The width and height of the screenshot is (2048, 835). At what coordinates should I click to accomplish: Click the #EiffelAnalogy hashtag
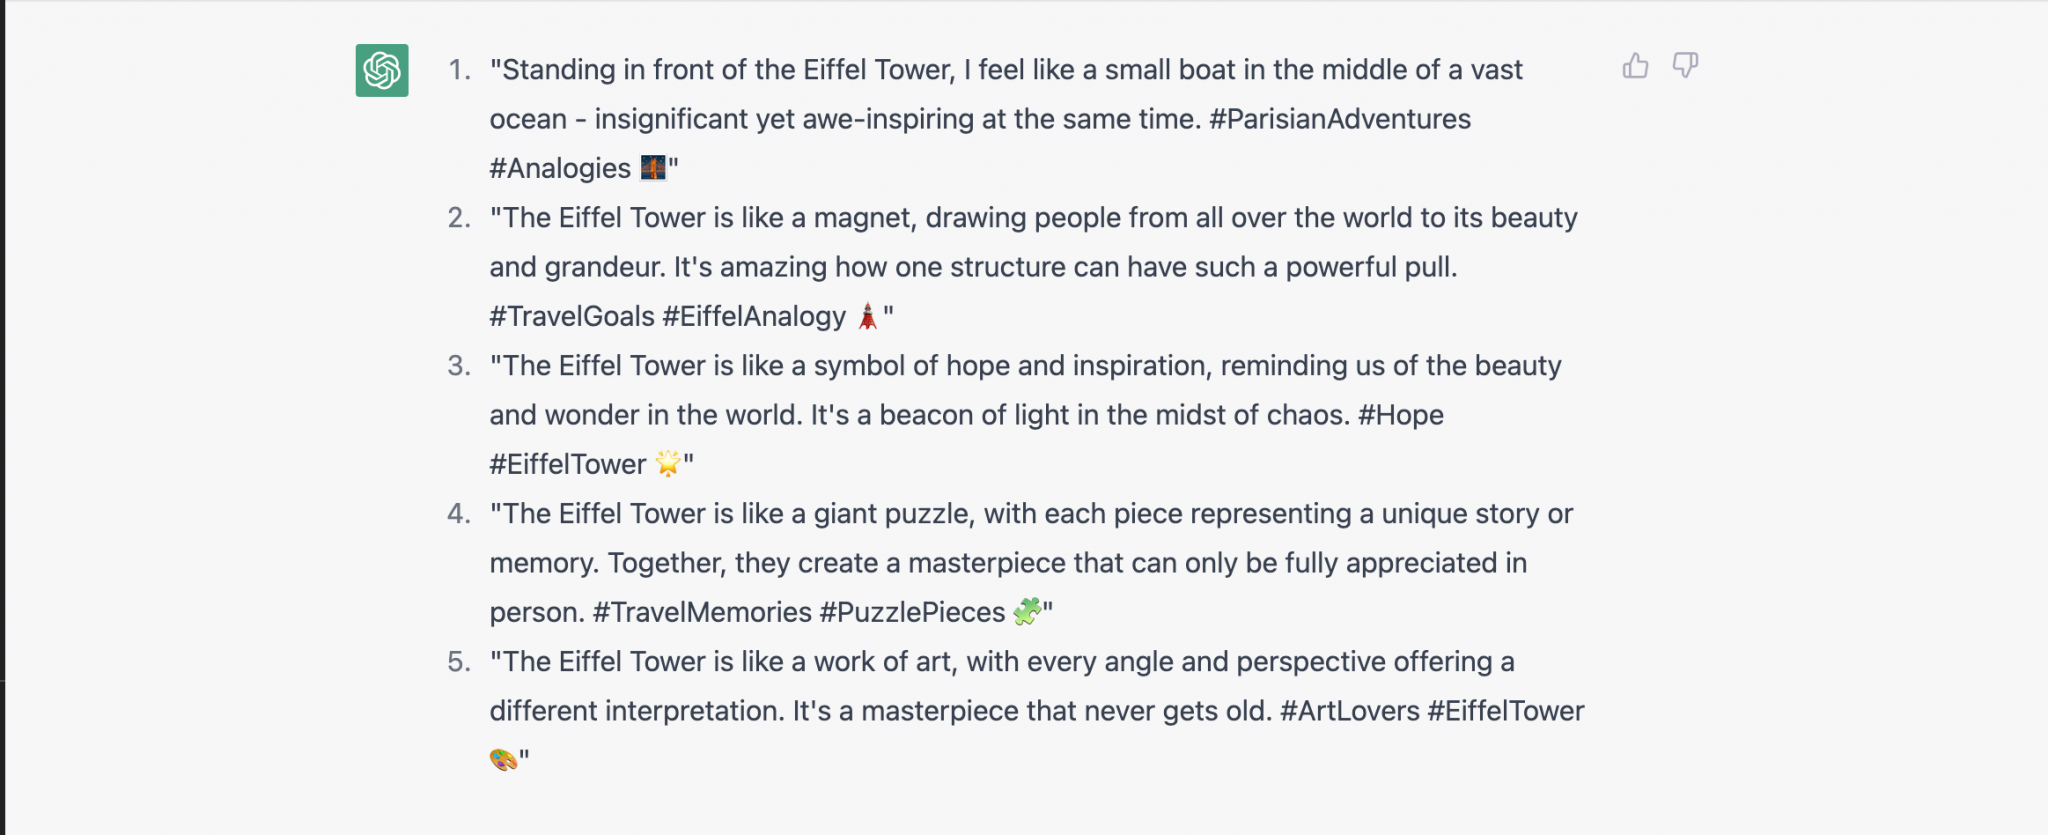point(754,316)
